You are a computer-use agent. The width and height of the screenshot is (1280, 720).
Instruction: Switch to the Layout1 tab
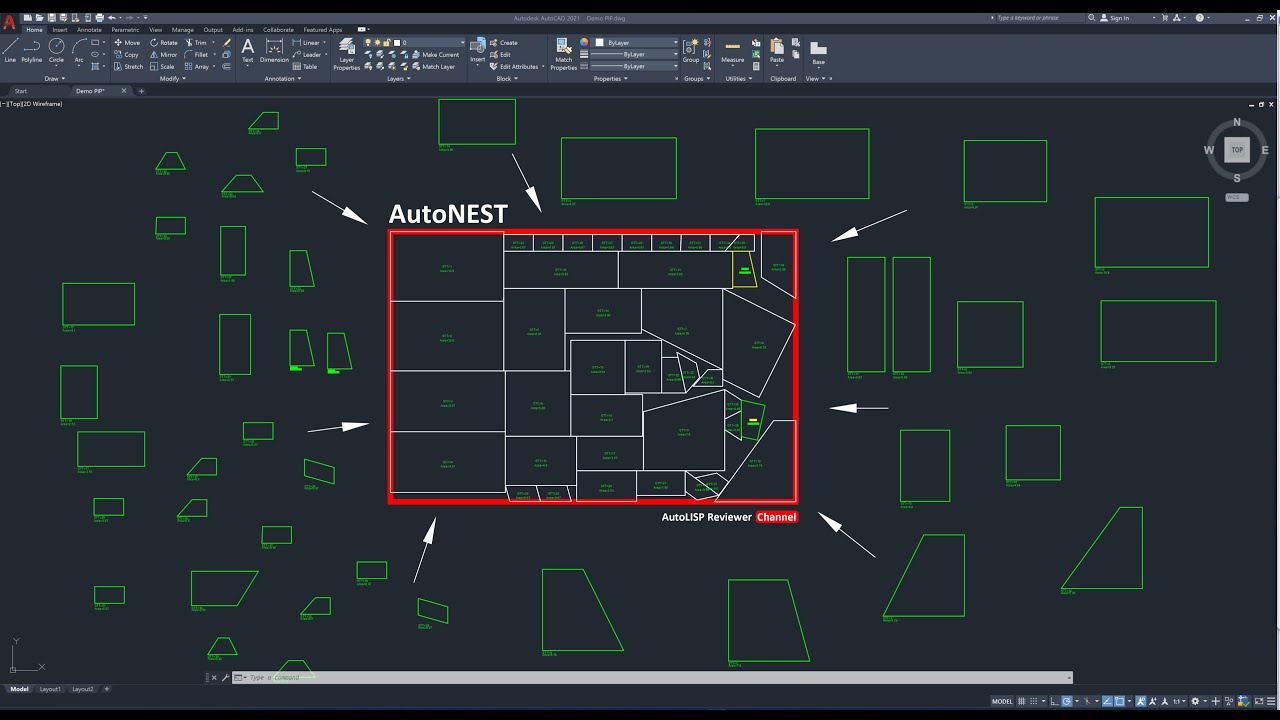click(x=50, y=689)
